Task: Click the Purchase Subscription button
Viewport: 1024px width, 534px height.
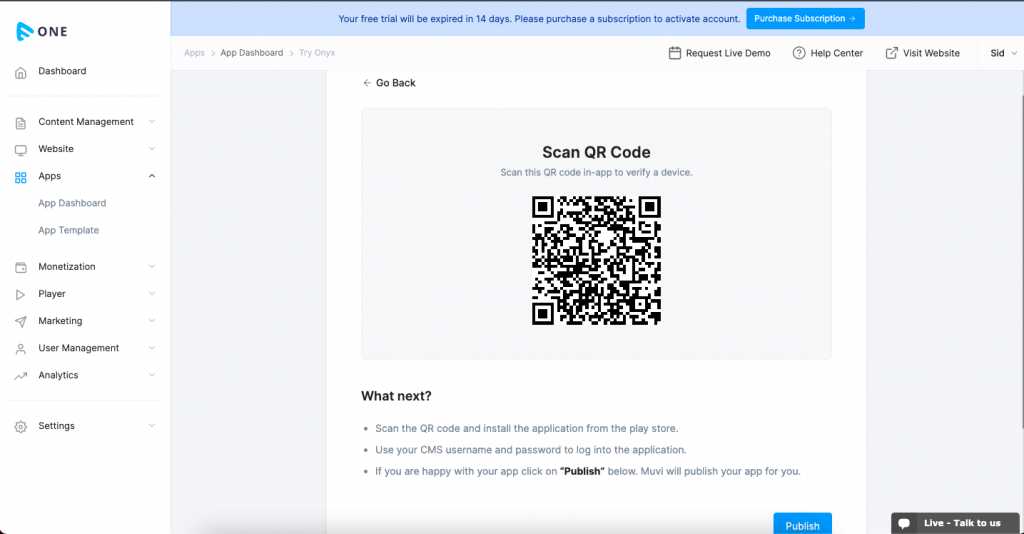Action: click(805, 18)
